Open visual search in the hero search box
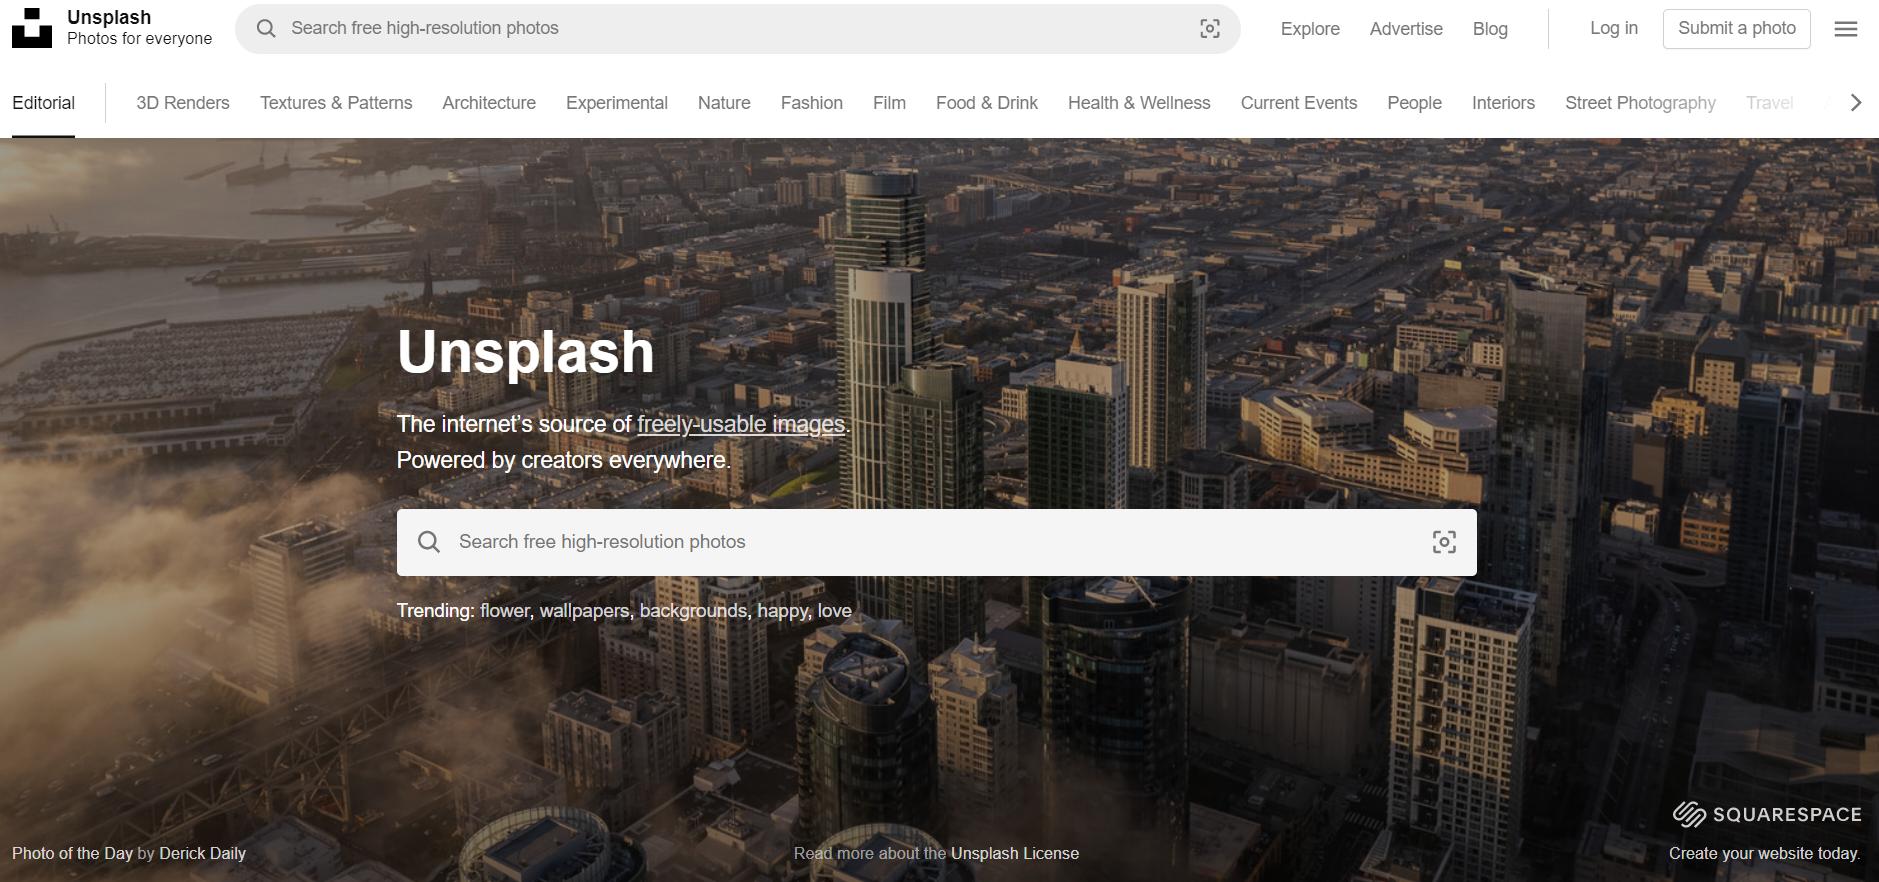 [x=1444, y=542]
